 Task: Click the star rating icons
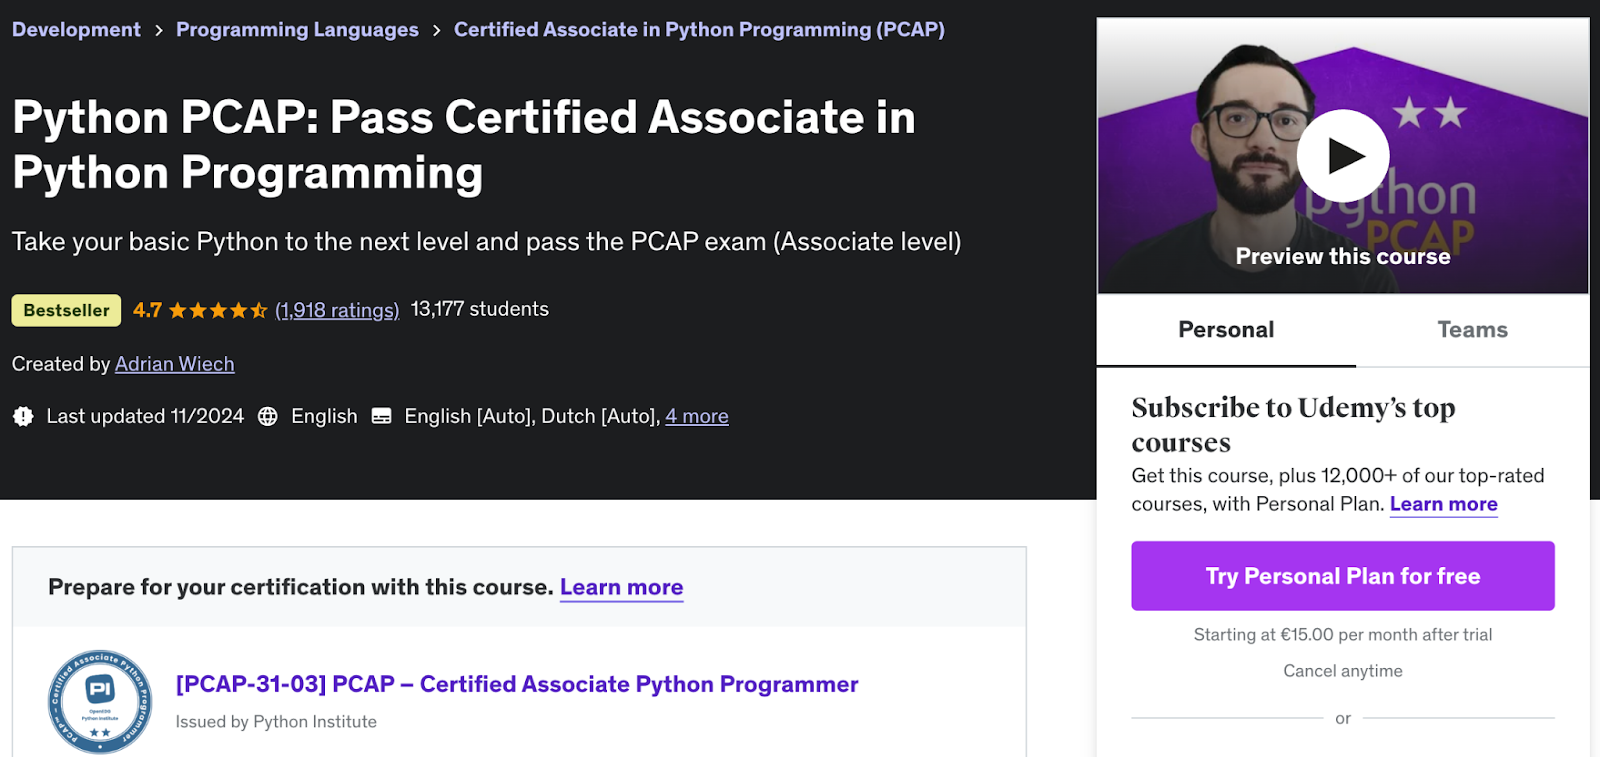click(x=218, y=310)
